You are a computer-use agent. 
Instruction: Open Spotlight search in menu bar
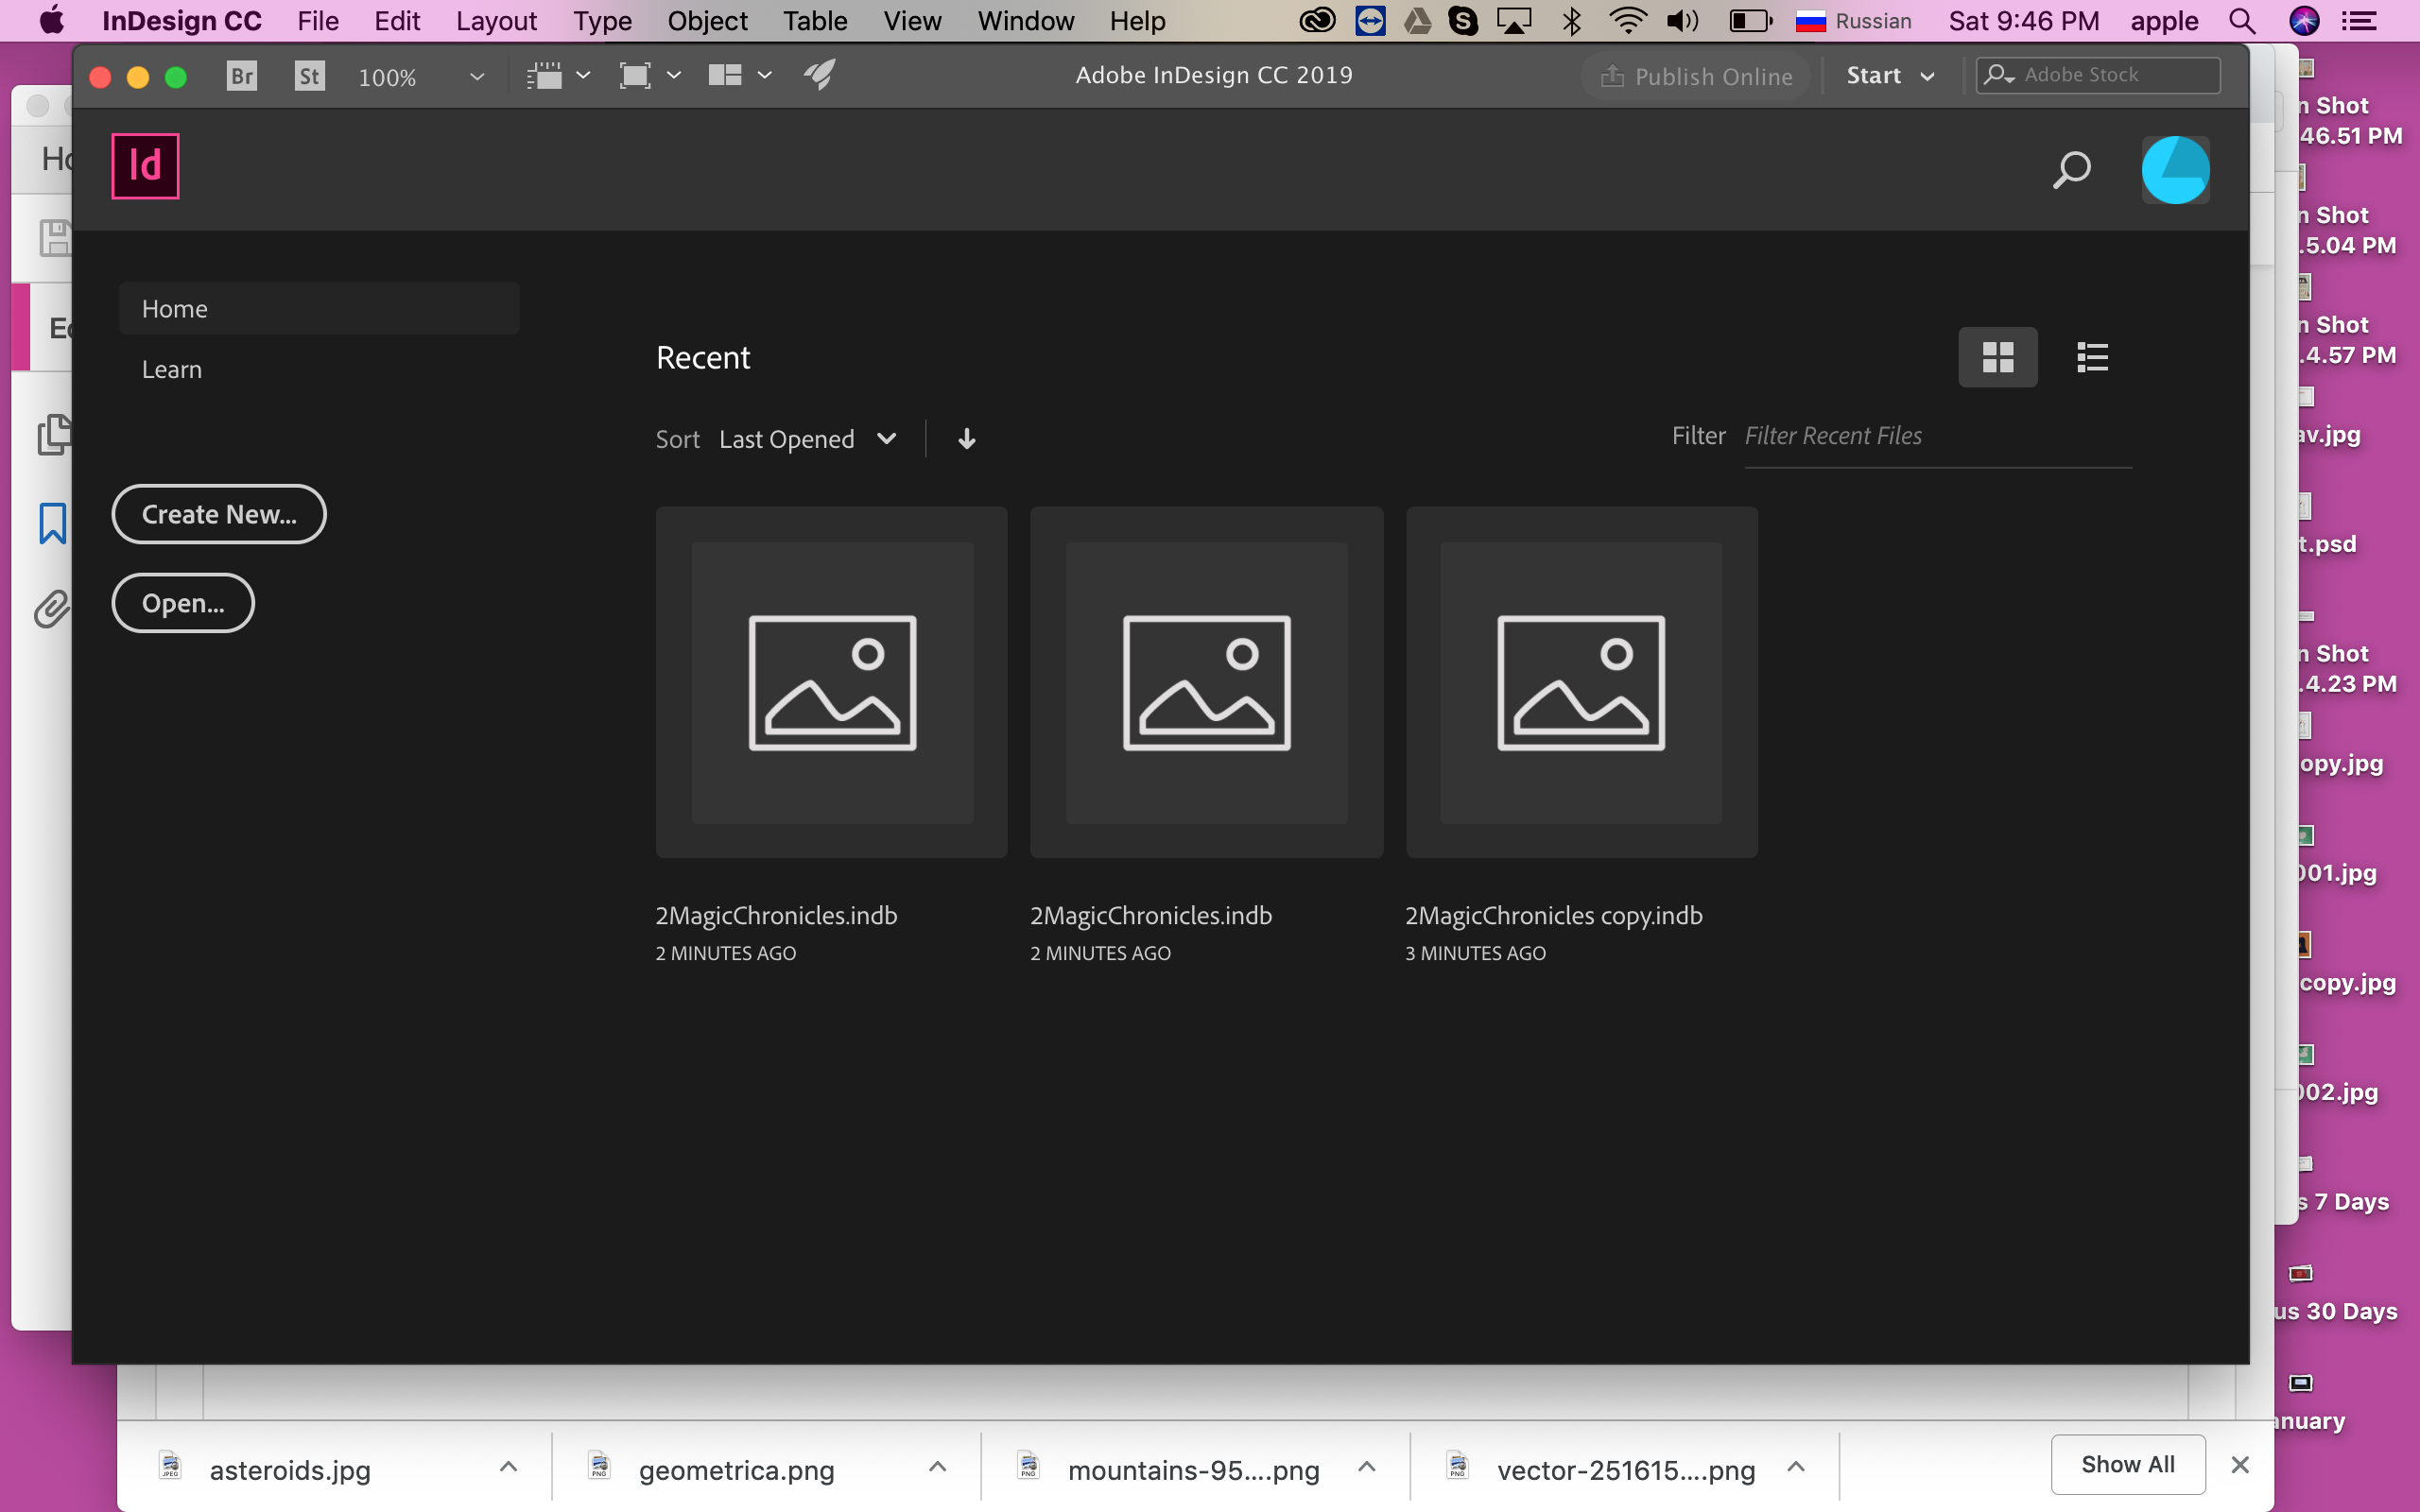pyautogui.click(x=2242, y=21)
